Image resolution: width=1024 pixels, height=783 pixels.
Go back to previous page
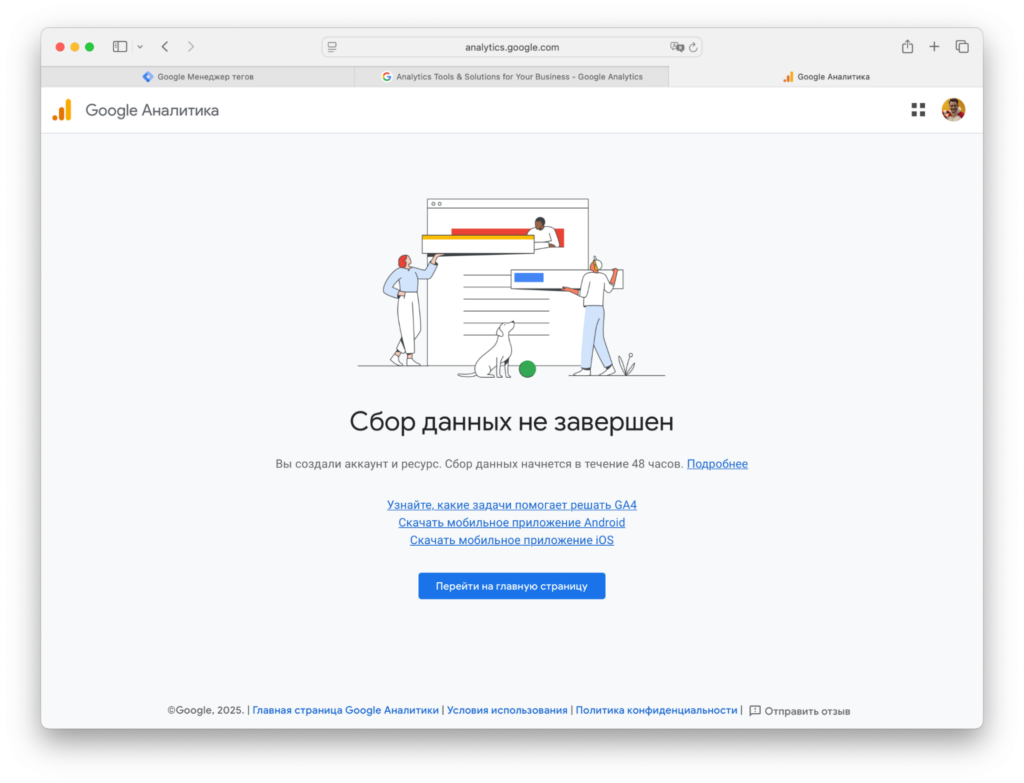coord(165,46)
